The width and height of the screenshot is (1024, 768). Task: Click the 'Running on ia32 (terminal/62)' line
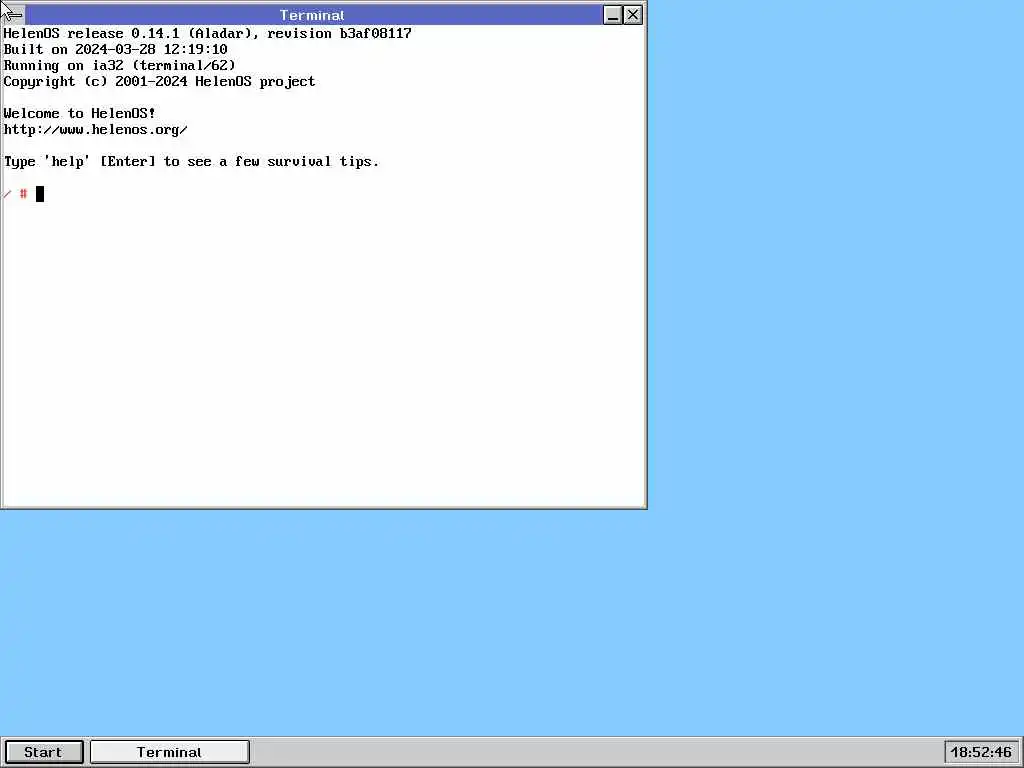[x=120, y=65]
